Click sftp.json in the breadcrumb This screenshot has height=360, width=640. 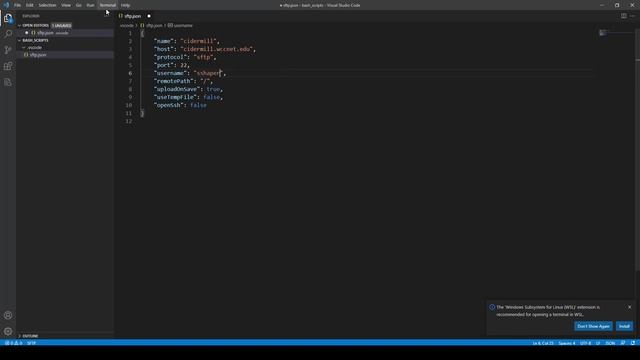(154, 25)
